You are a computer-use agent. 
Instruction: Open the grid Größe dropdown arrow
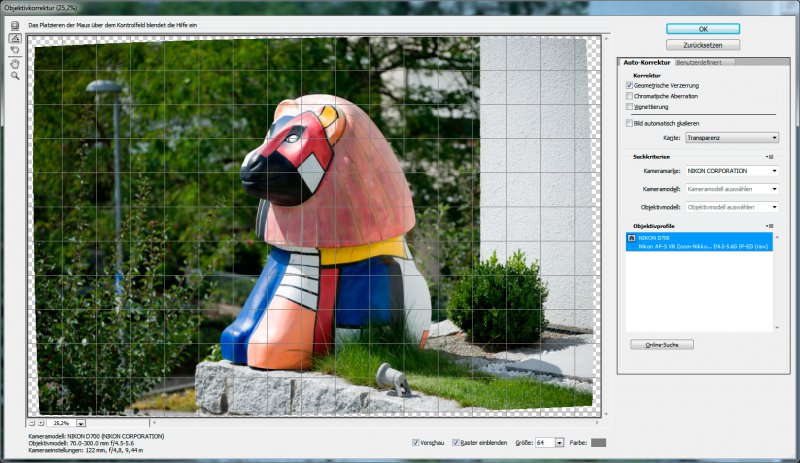[559, 443]
